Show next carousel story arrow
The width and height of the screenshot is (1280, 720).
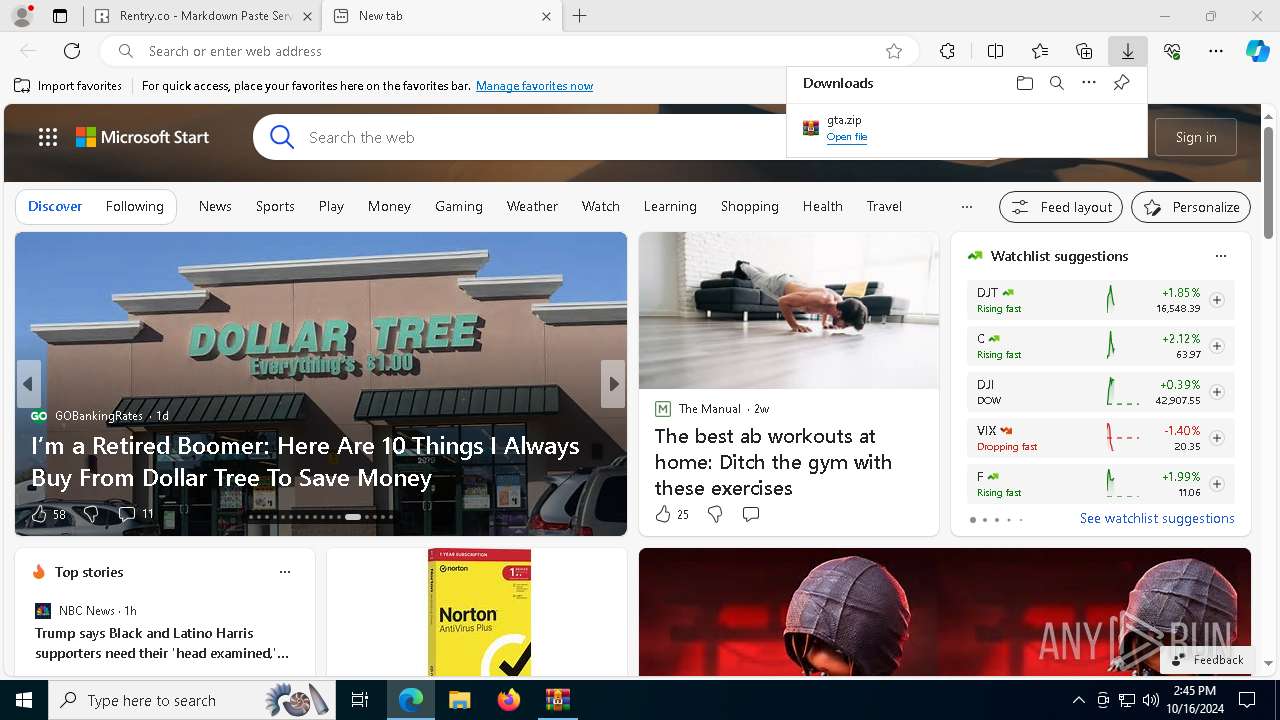coord(614,384)
